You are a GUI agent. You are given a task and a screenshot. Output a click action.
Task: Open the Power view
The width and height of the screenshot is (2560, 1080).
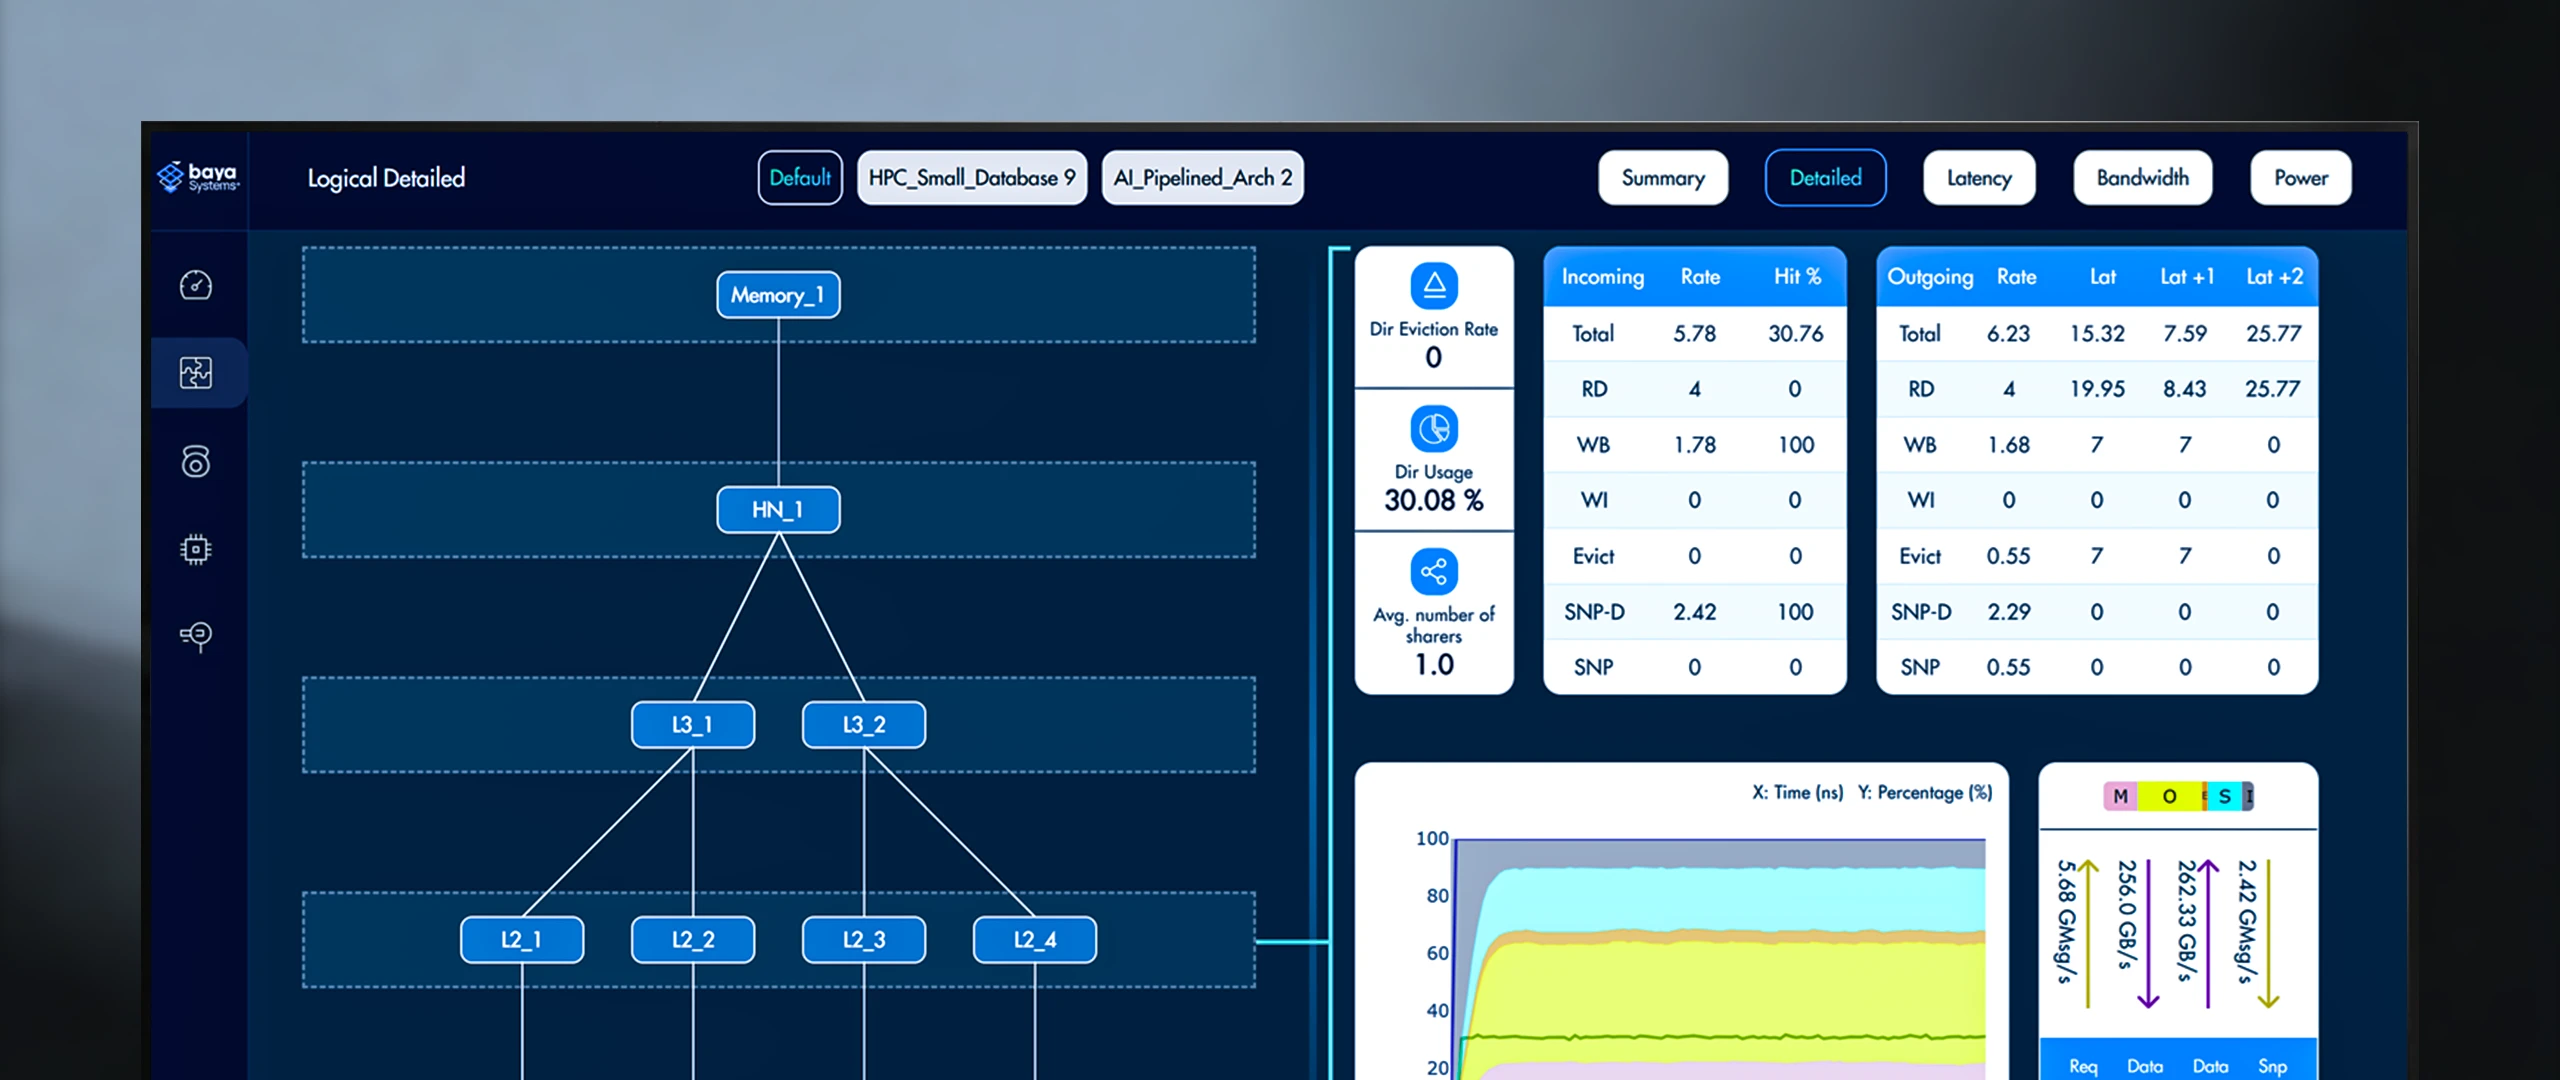pyautogui.click(x=2301, y=178)
